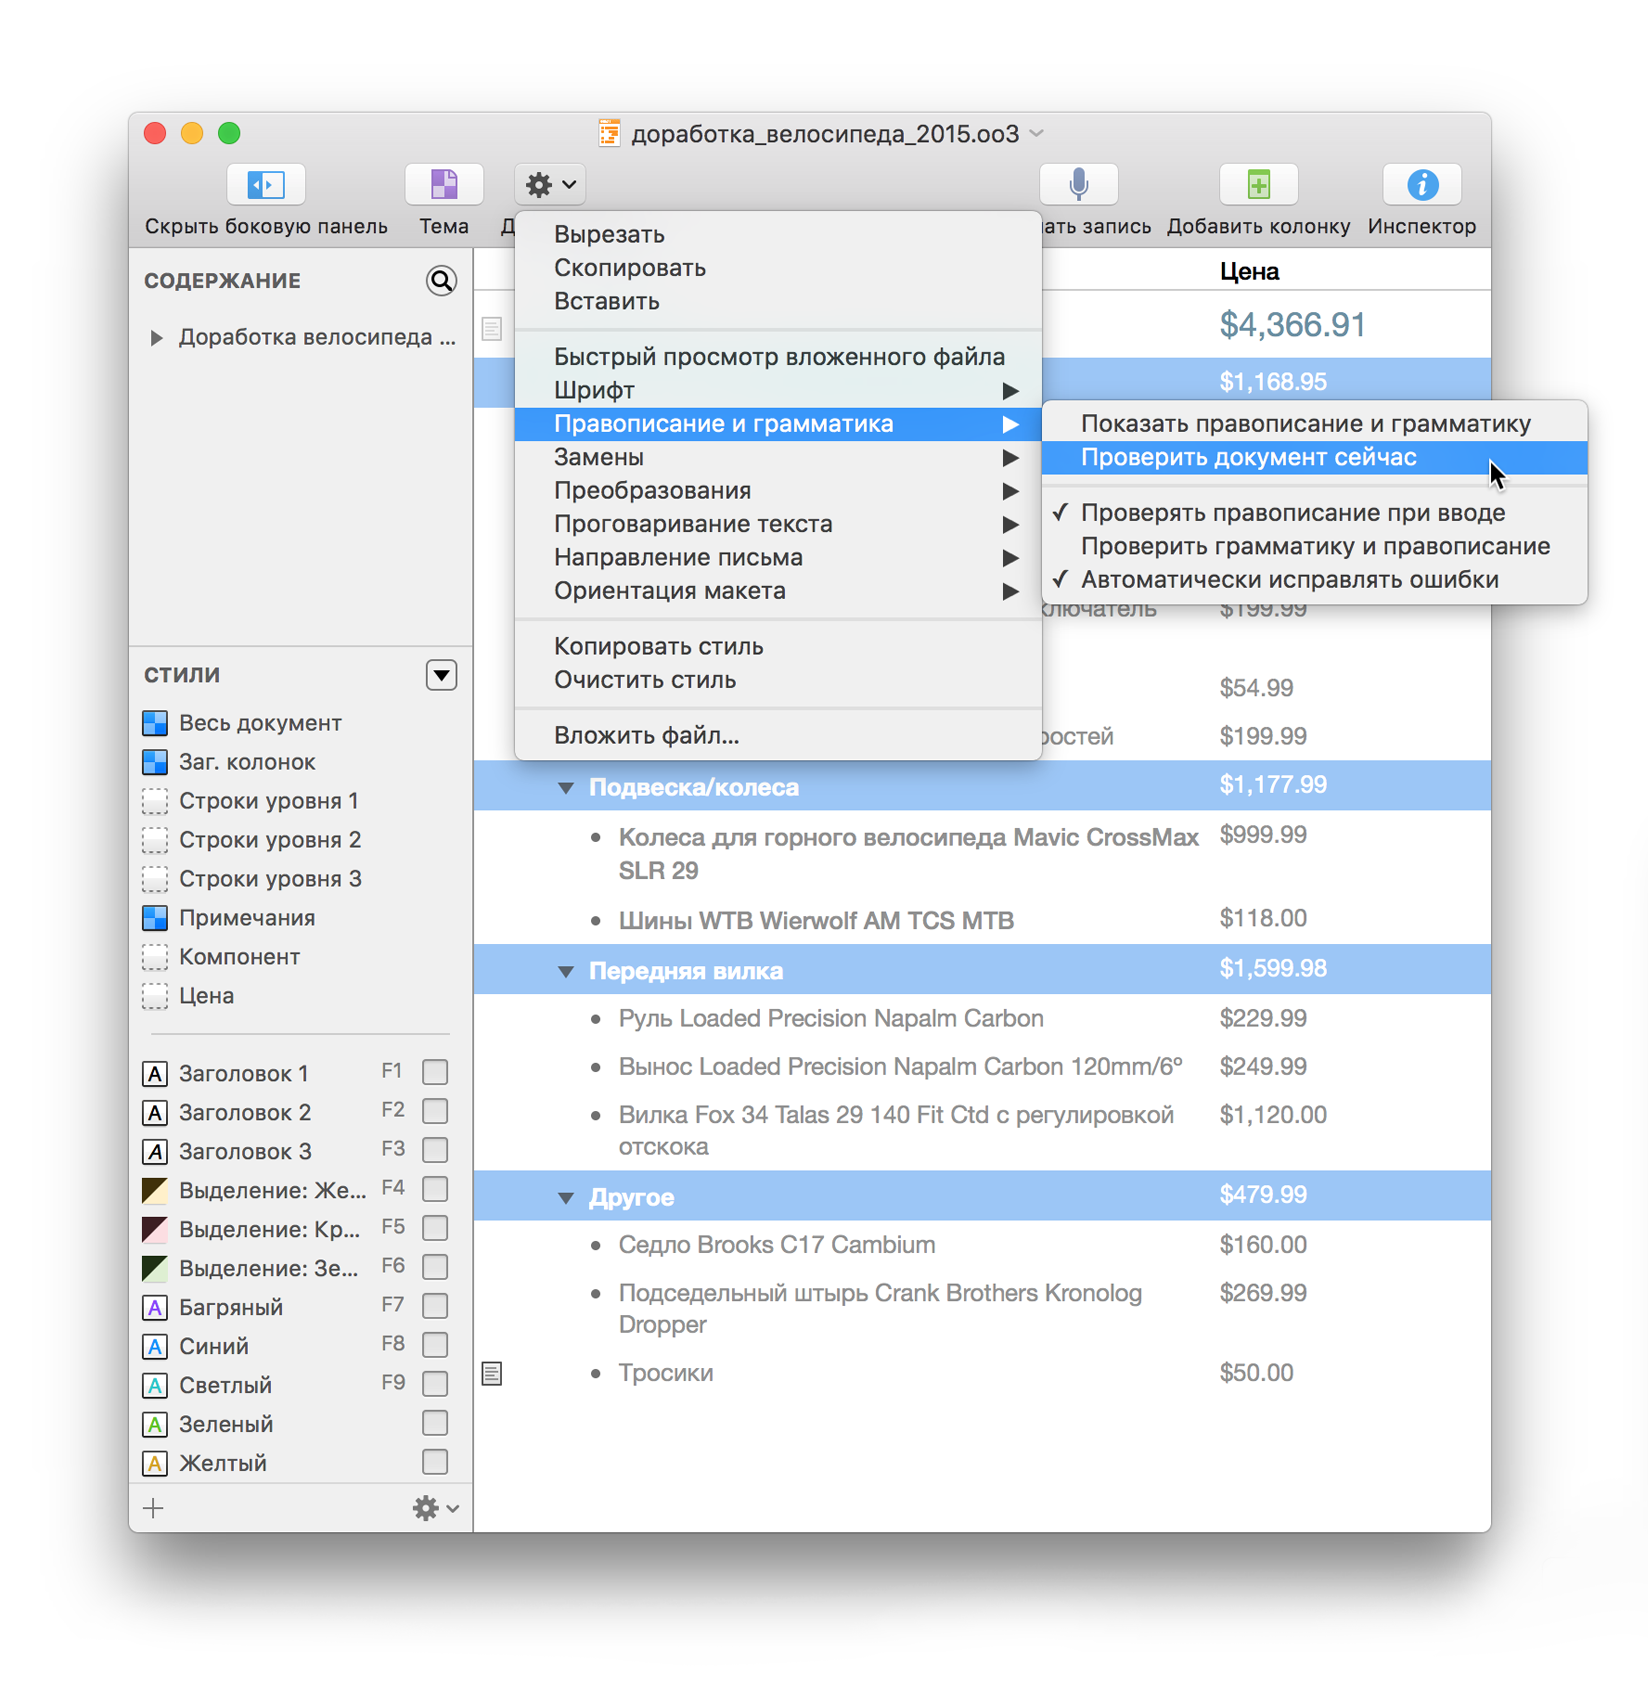Select the Тросики row text
This screenshot has height=1688, width=1648.
pos(665,1373)
